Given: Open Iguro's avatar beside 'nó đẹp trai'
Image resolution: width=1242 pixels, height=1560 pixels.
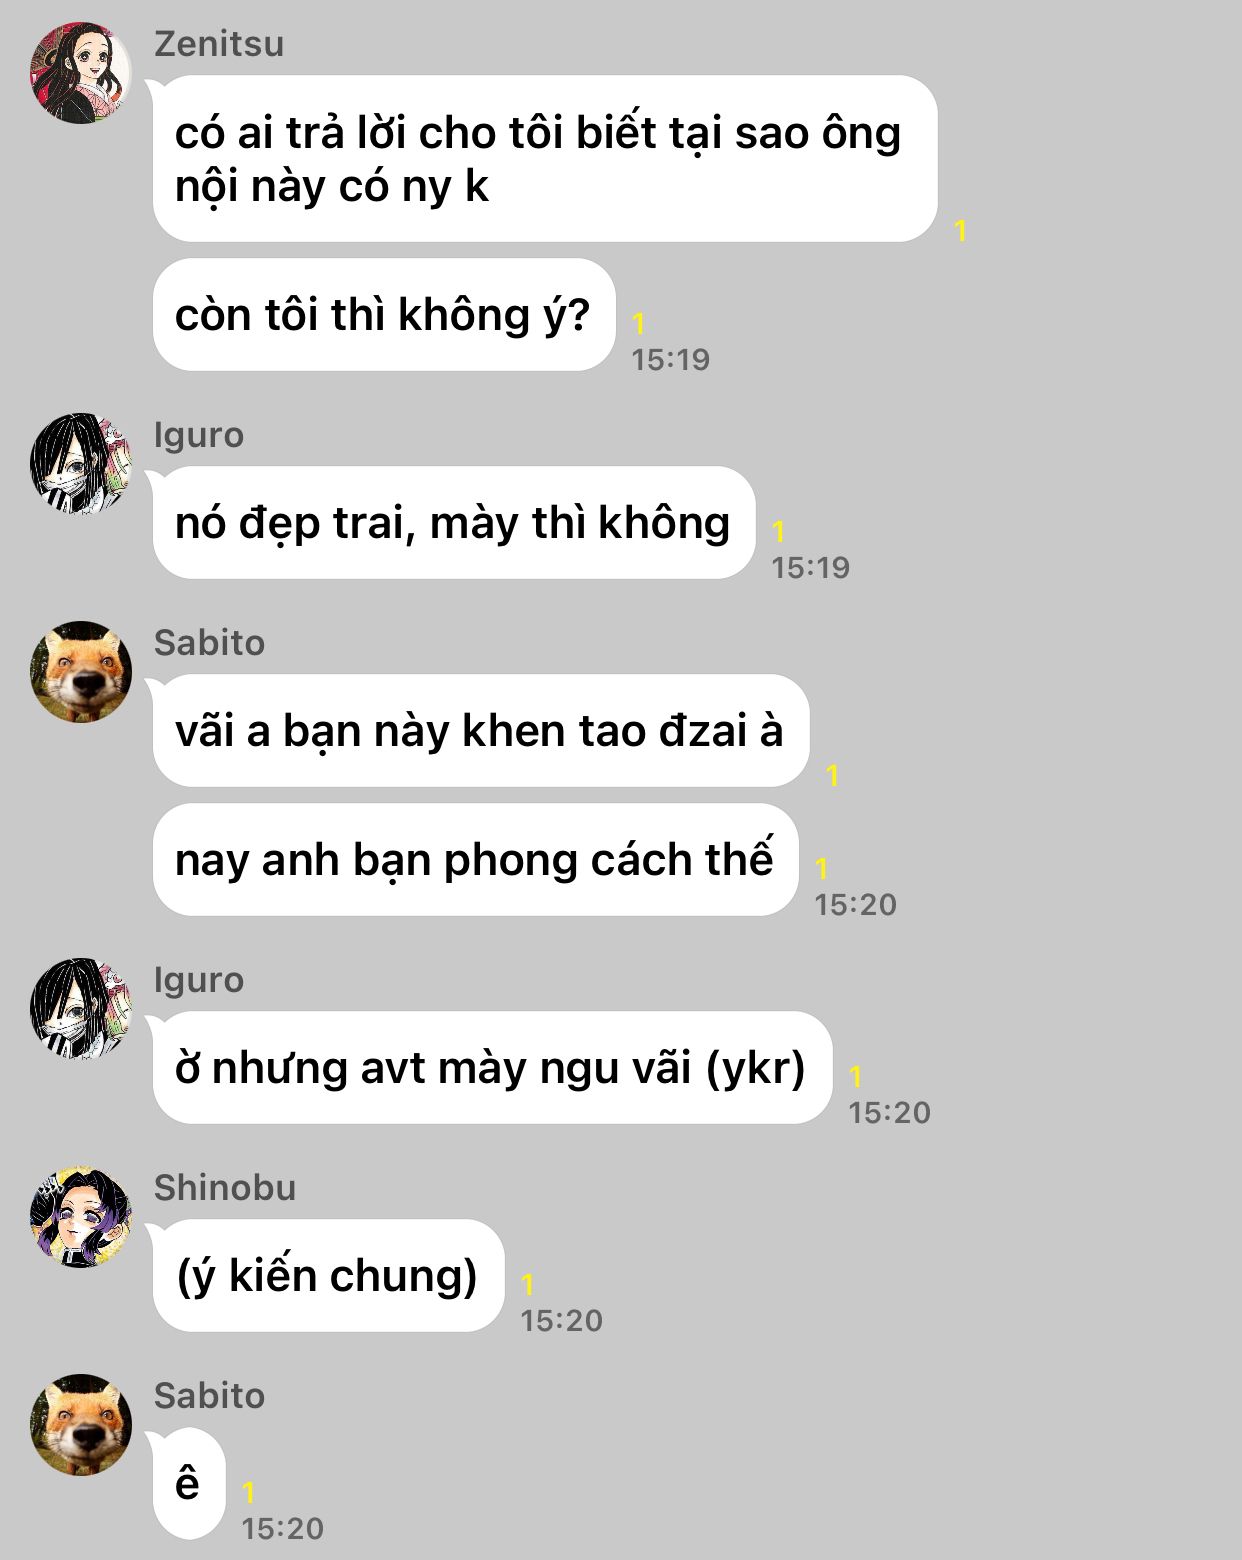Looking at the screenshot, I should pyautogui.click(x=81, y=464).
